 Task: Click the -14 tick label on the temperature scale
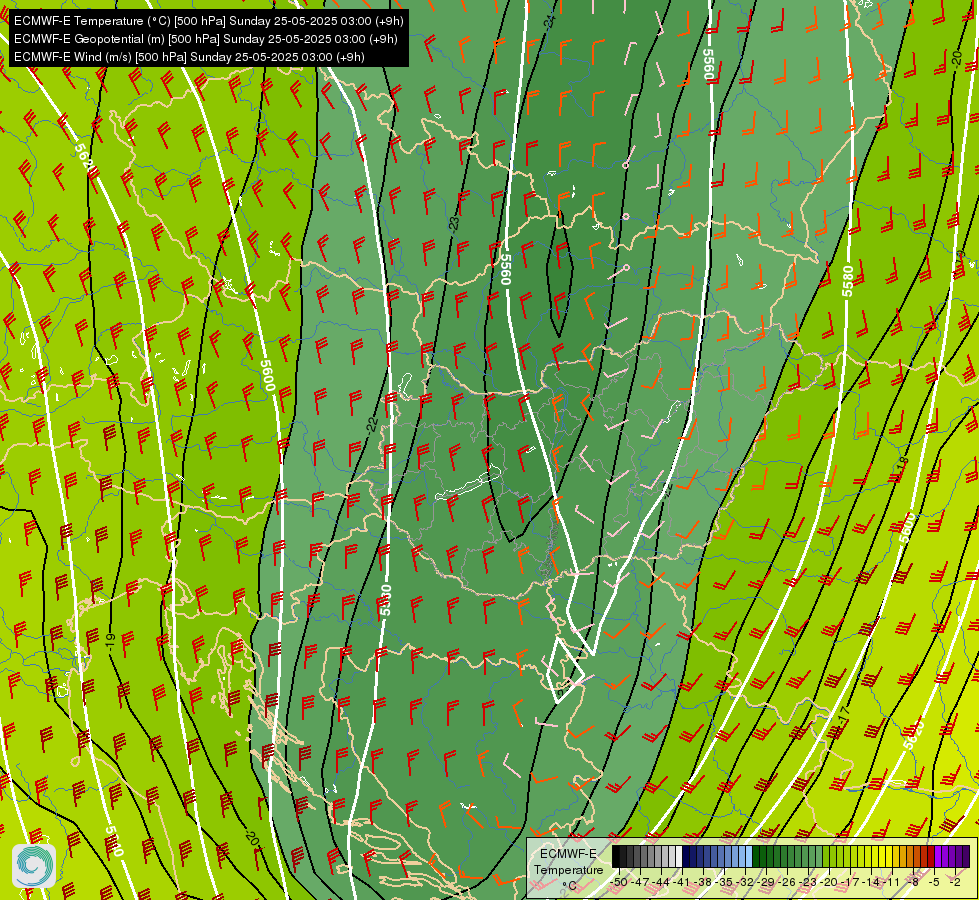tap(871, 882)
